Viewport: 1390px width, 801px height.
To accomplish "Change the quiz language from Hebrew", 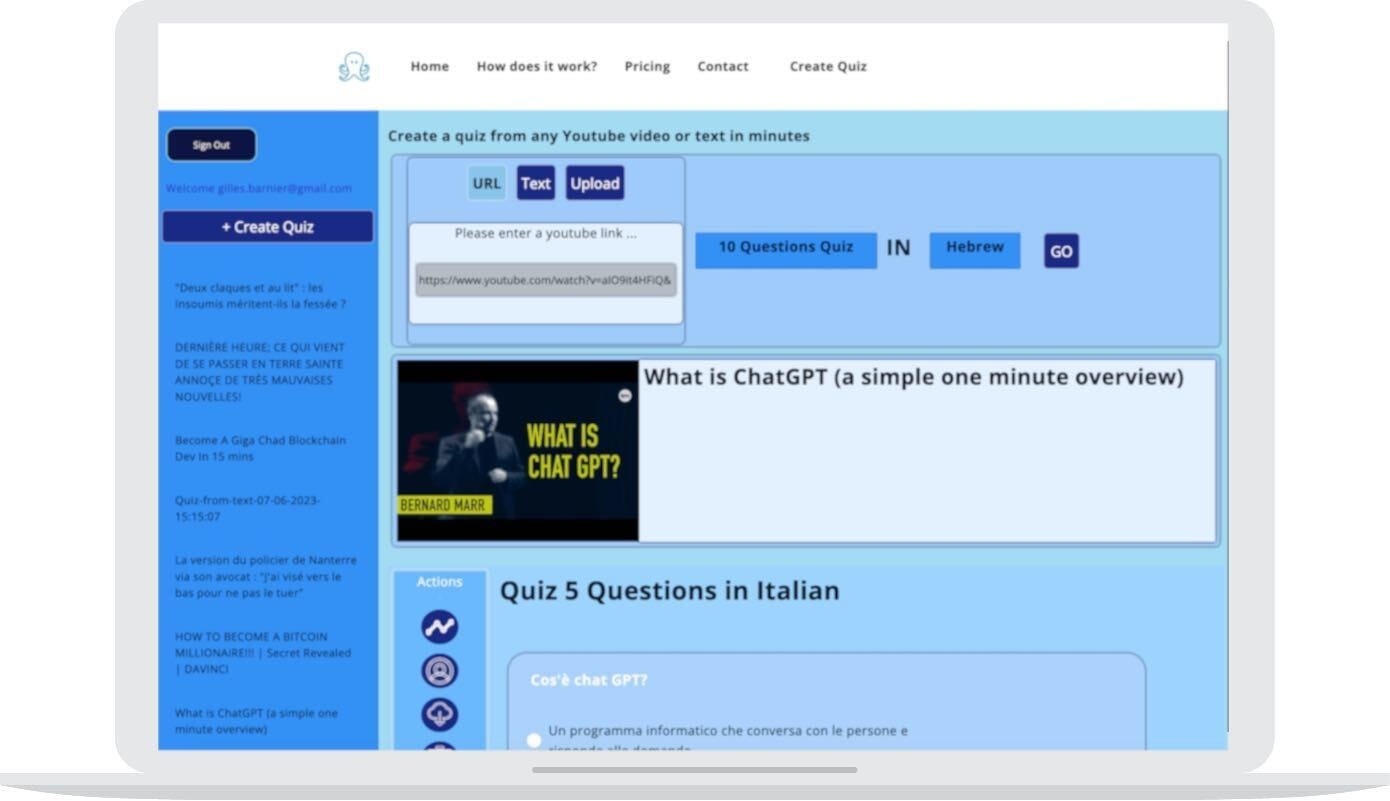I will 973,248.
